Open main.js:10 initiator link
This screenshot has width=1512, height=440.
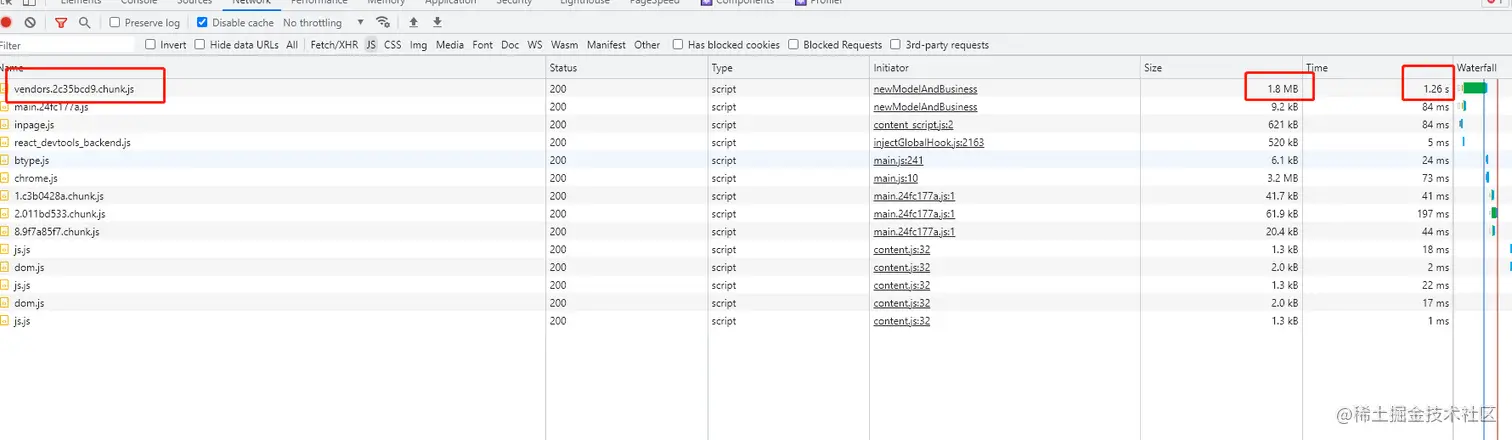(x=895, y=178)
